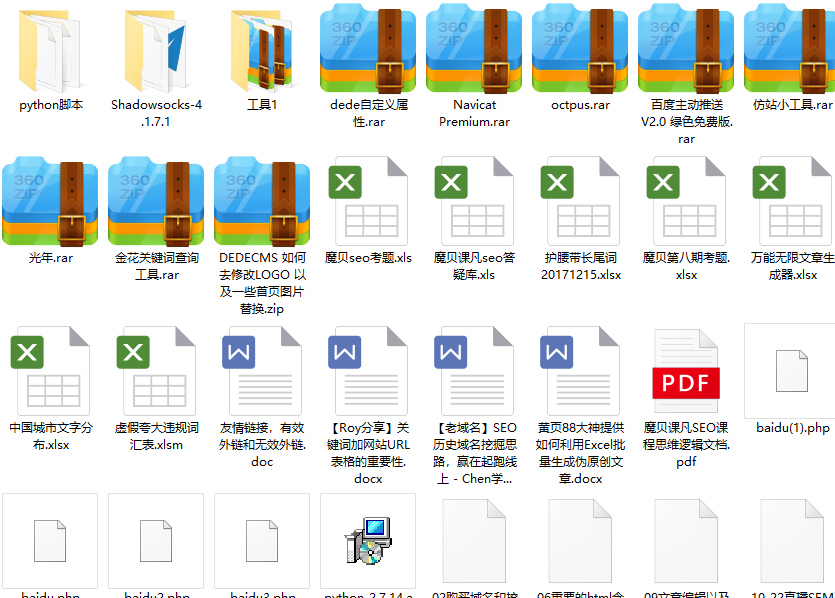Screen dimensions: 835x598
Task: Click the file name '中国城市文字分布.xlsx'
Action: (x=51, y=436)
